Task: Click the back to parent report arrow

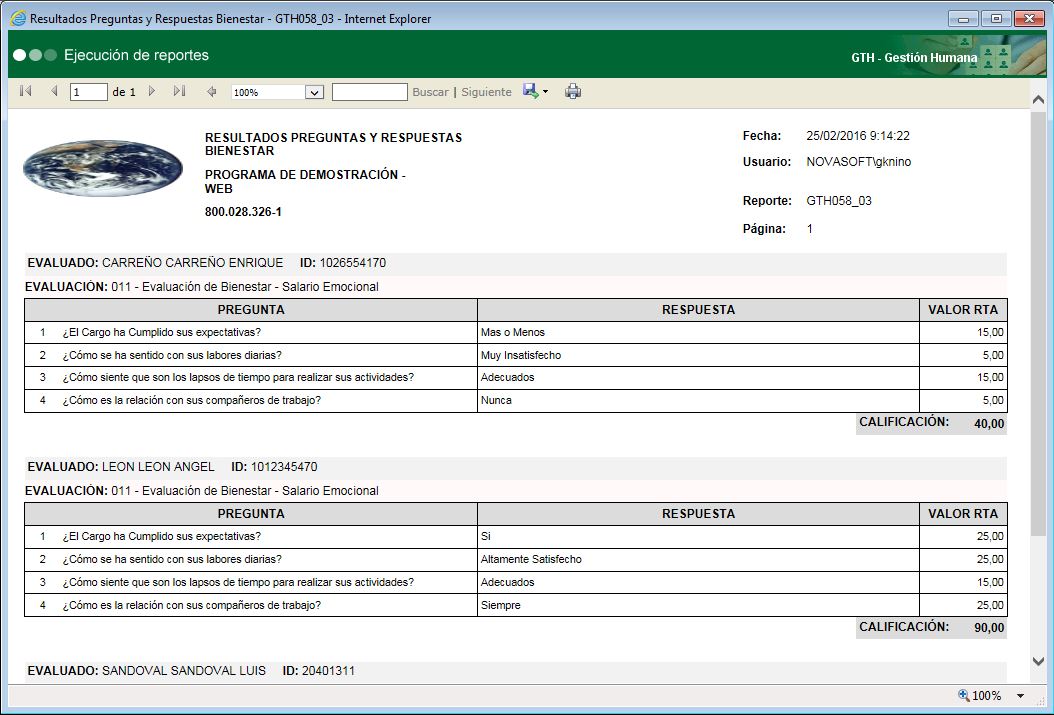Action: pos(212,91)
